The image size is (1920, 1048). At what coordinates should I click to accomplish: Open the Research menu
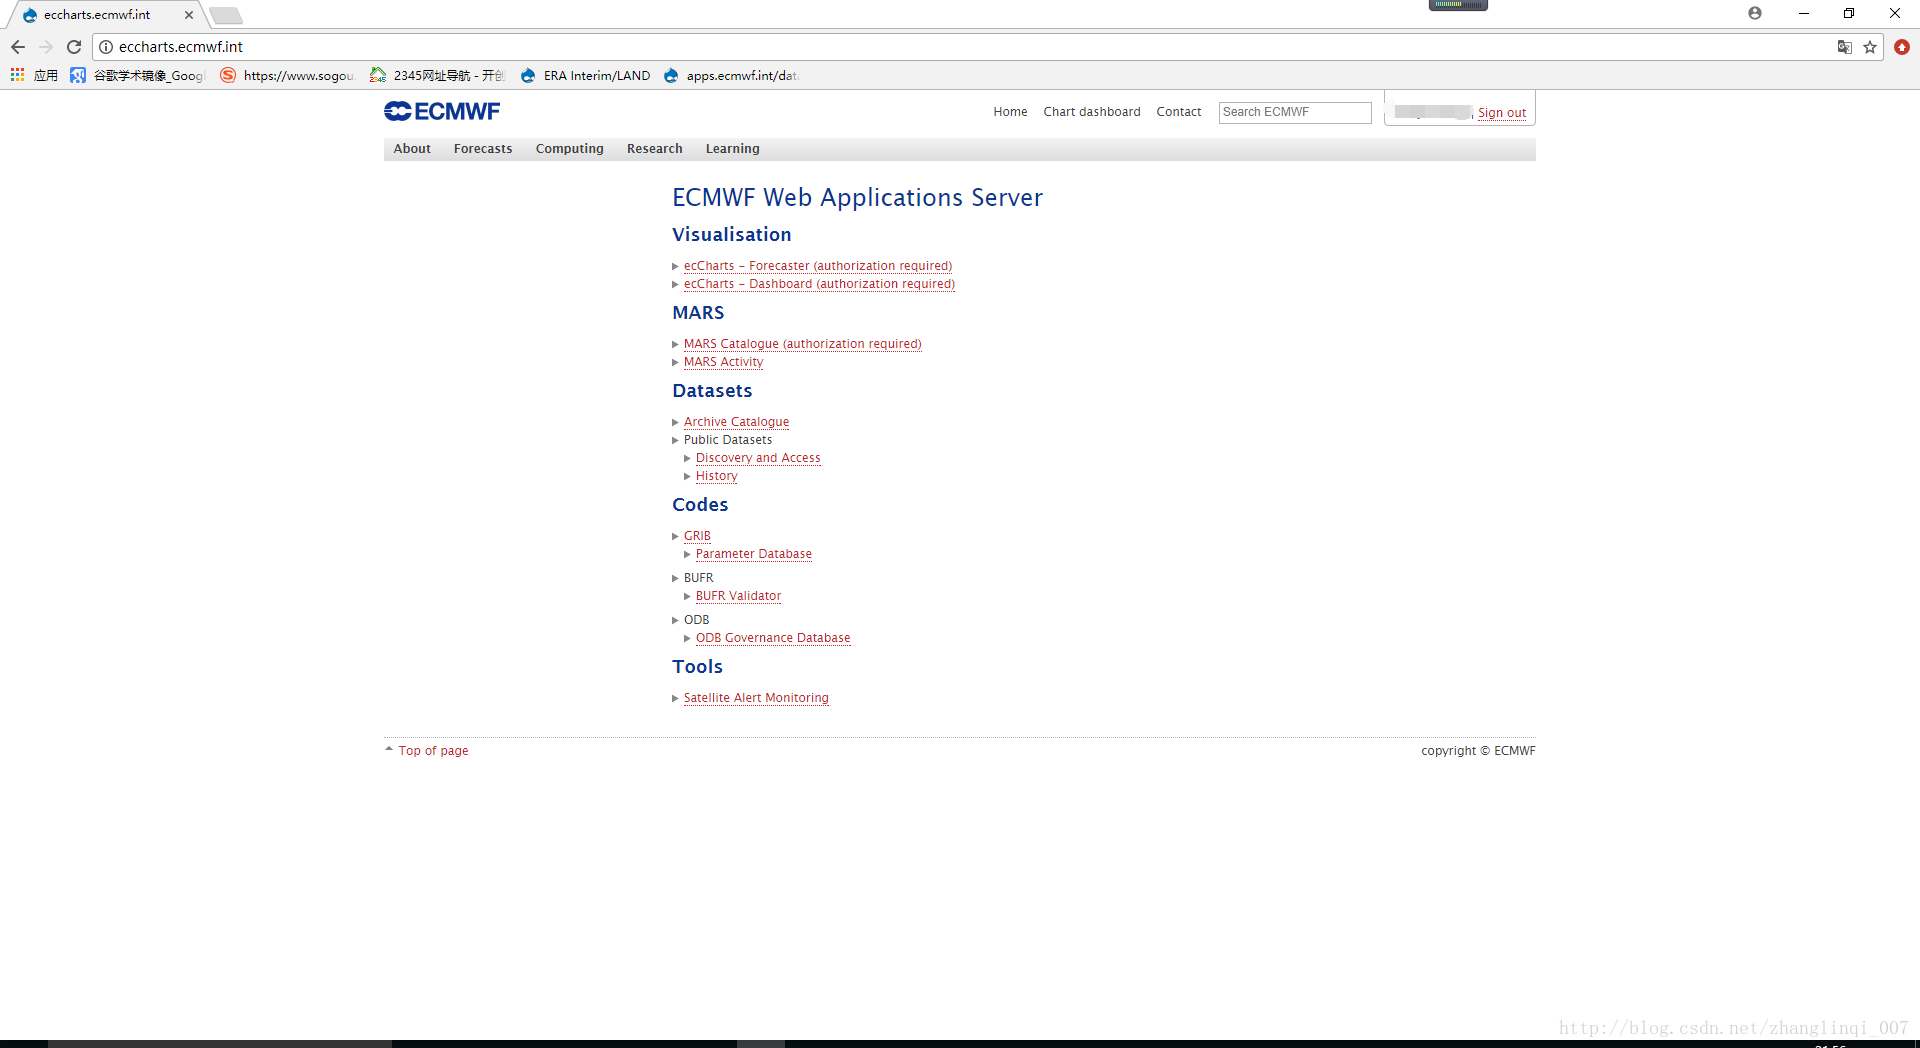[x=655, y=149]
